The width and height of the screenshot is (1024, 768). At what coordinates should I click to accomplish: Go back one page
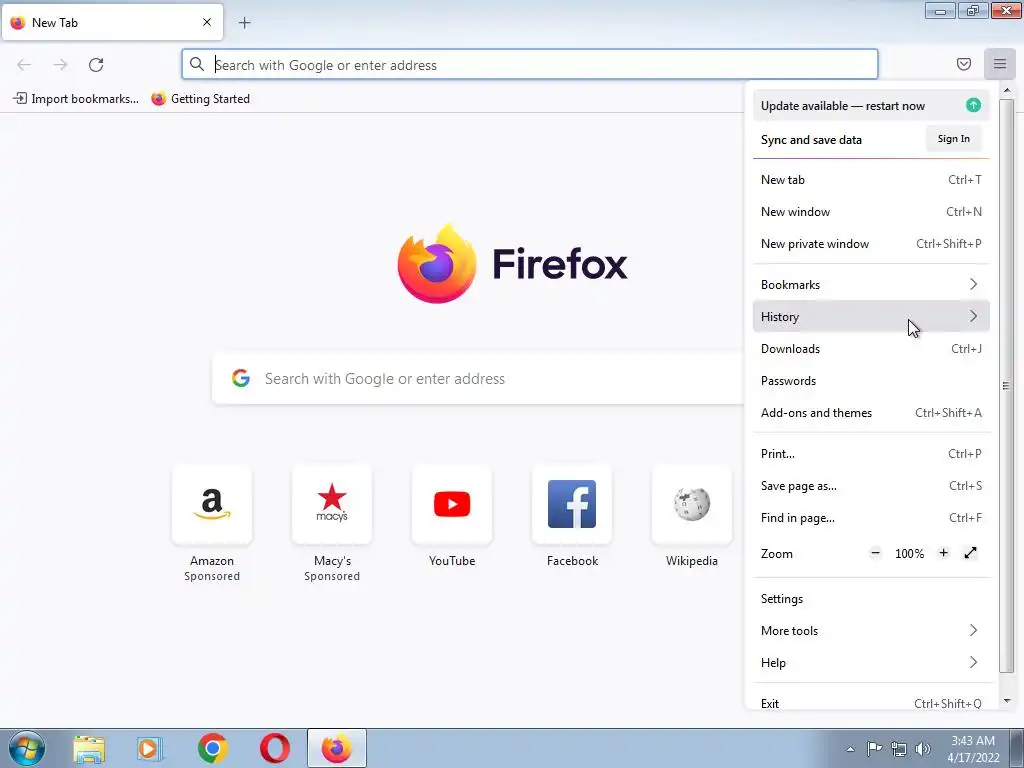pyautogui.click(x=24, y=65)
